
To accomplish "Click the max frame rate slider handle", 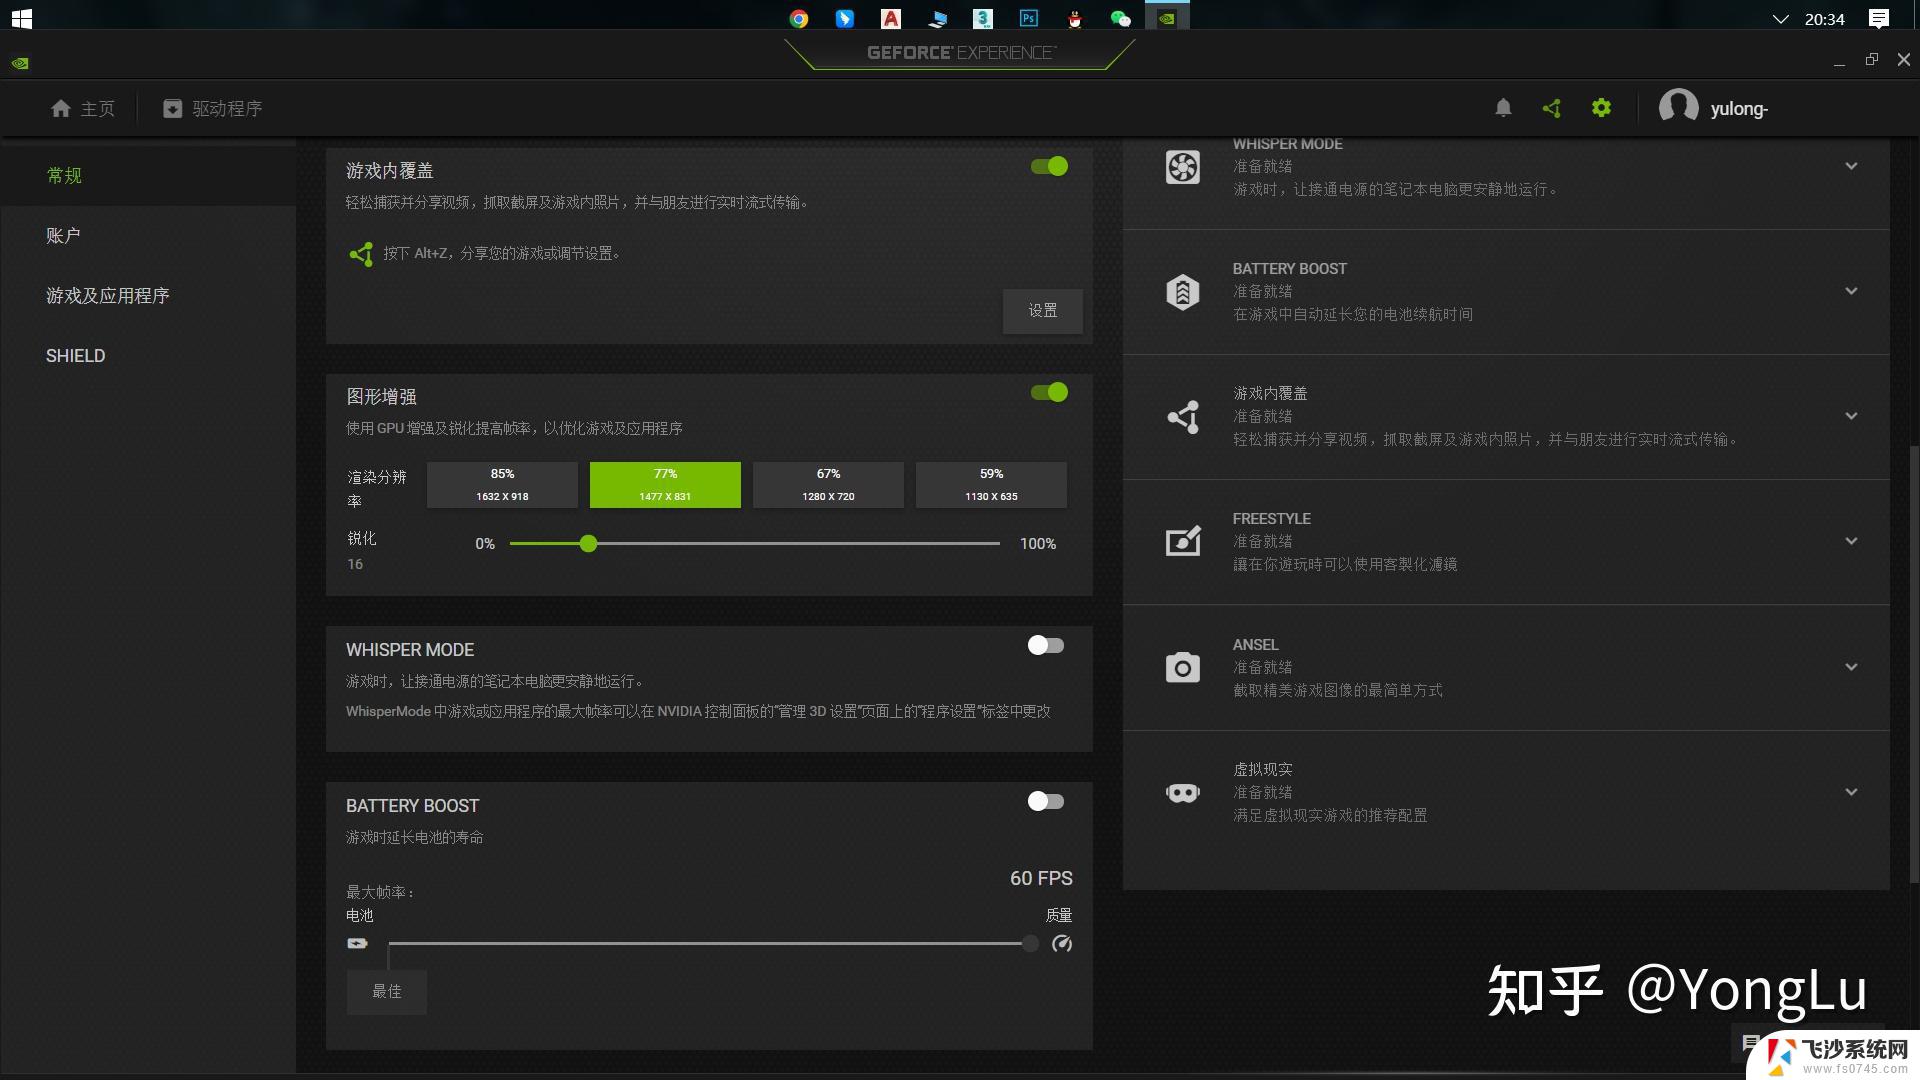I will coord(1030,943).
